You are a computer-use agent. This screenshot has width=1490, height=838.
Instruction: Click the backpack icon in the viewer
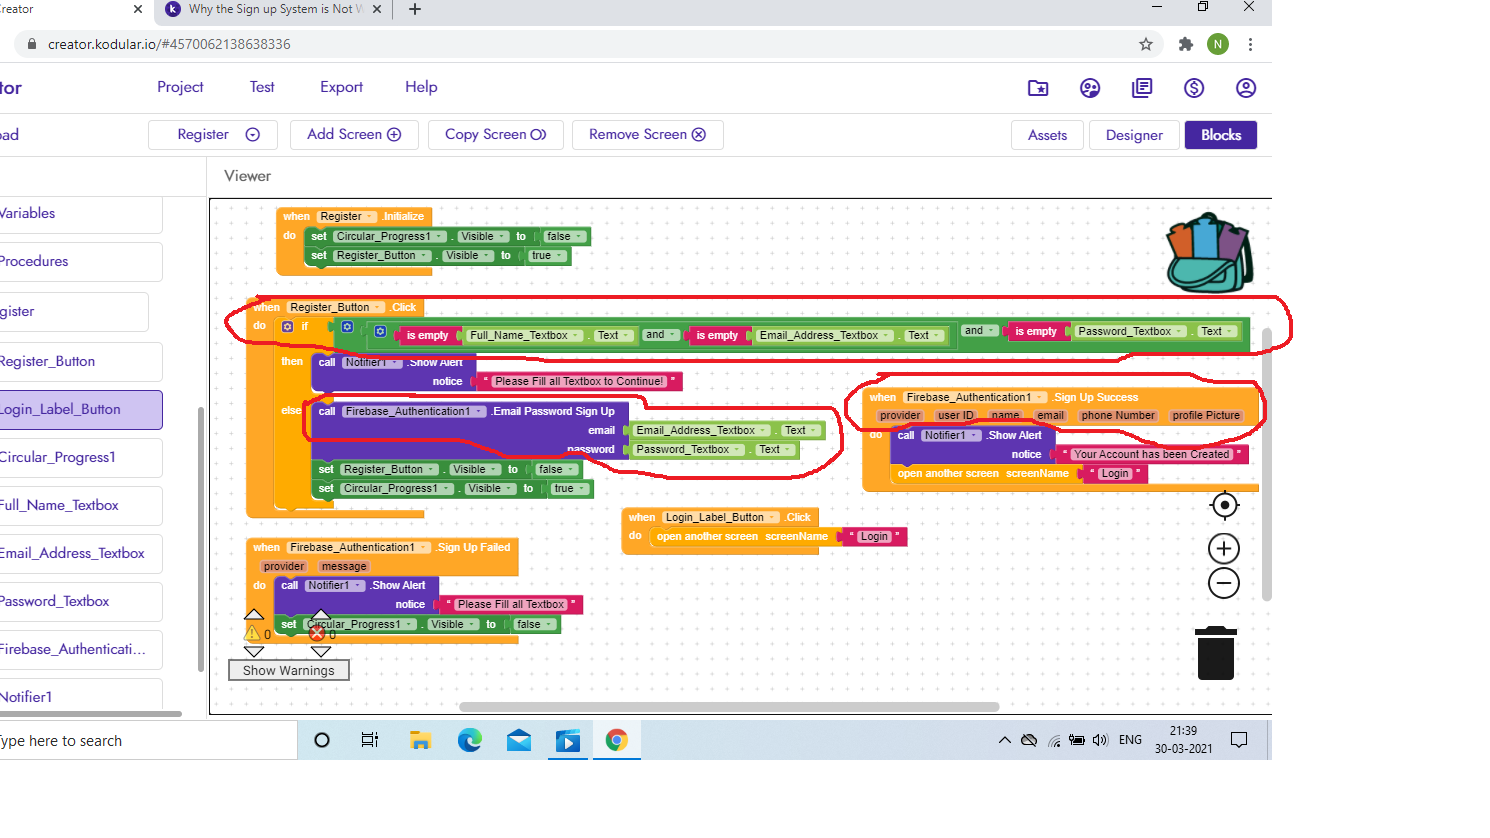[x=1208, y=252]
